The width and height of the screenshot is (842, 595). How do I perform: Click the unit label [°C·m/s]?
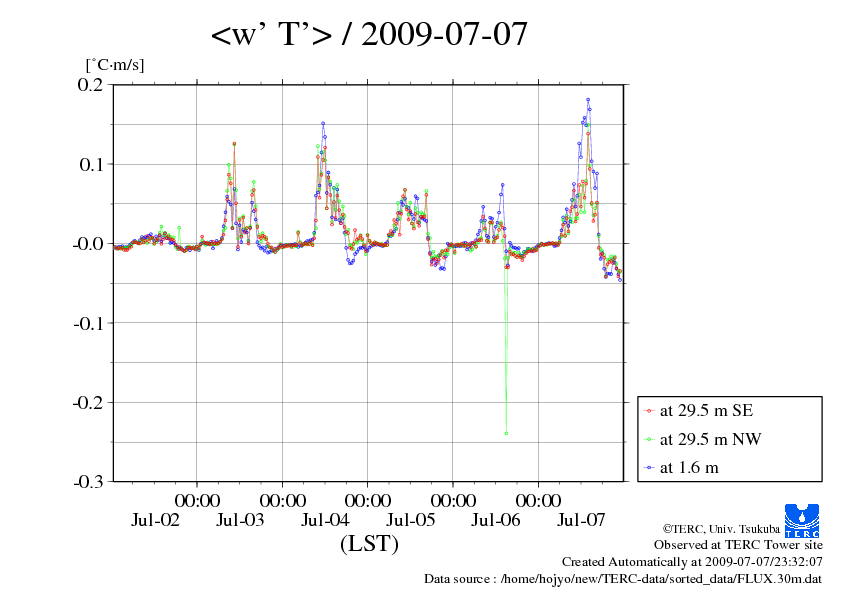pyautogui.click(x=115, y=65)
